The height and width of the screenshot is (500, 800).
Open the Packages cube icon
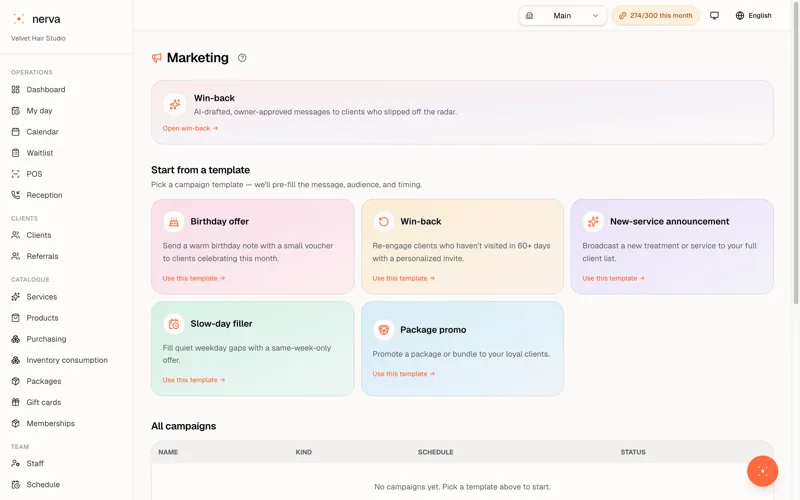click(16, 381)
